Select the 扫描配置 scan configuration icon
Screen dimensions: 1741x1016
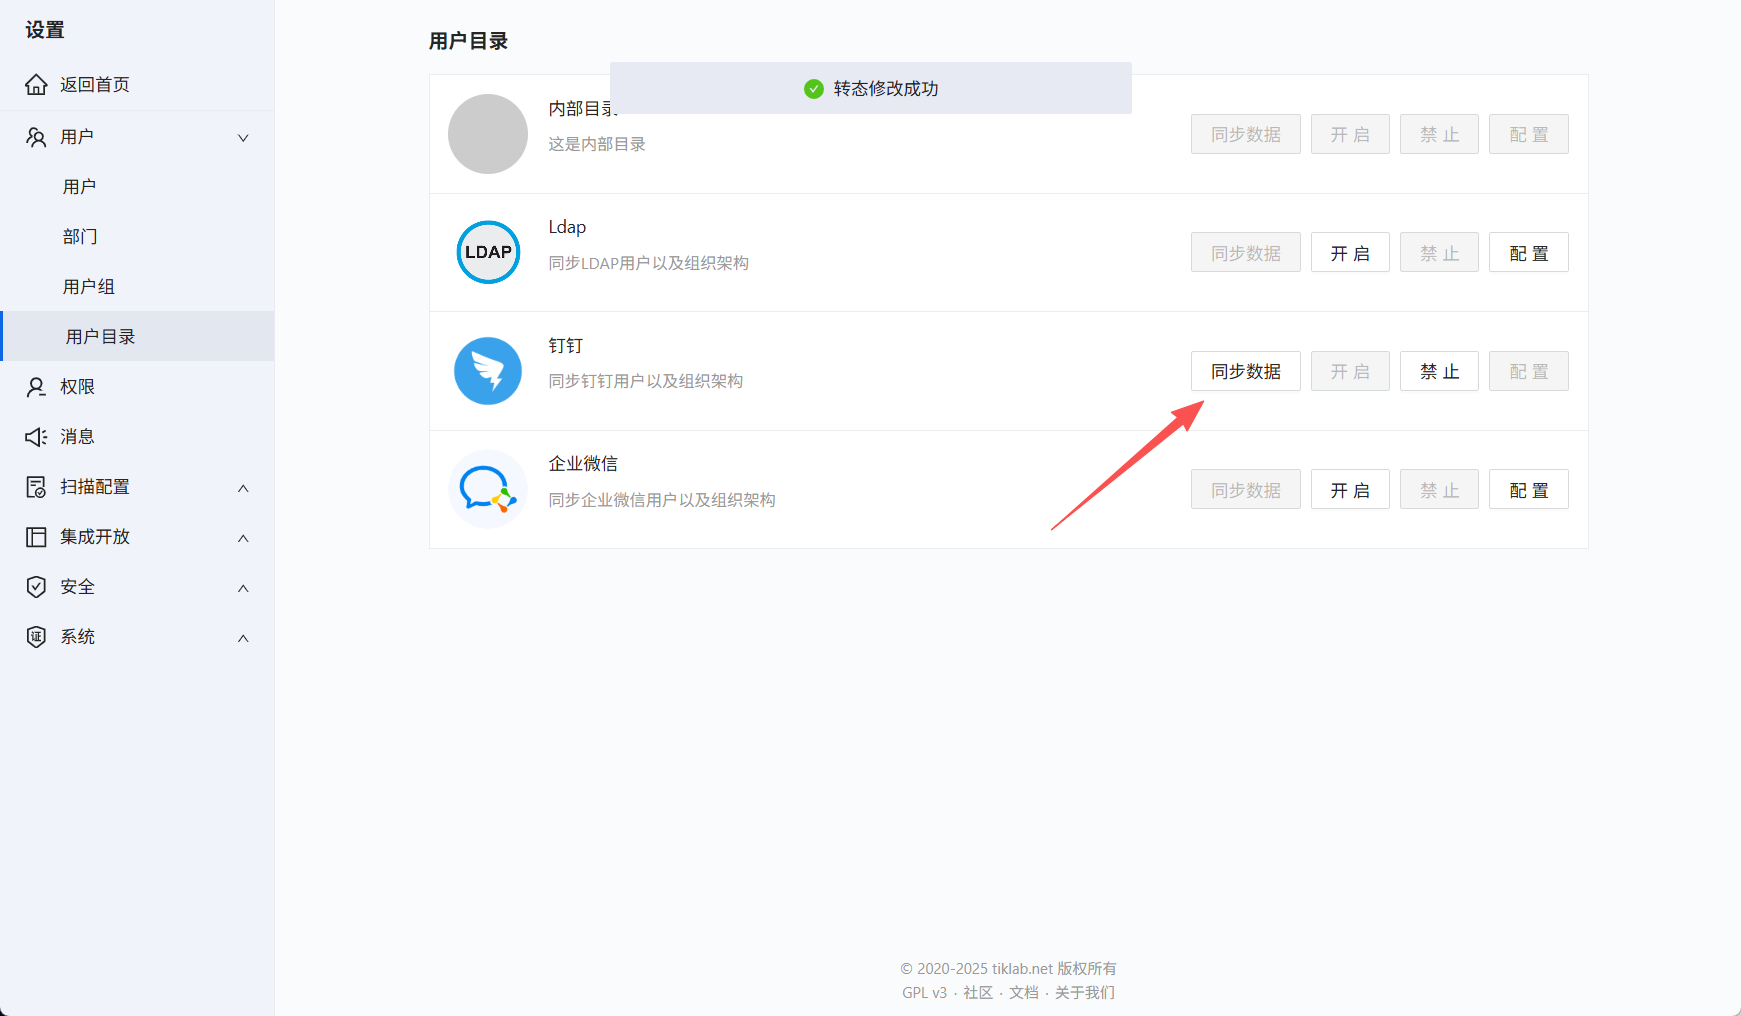pyautogui.click(x=36, y=487)
